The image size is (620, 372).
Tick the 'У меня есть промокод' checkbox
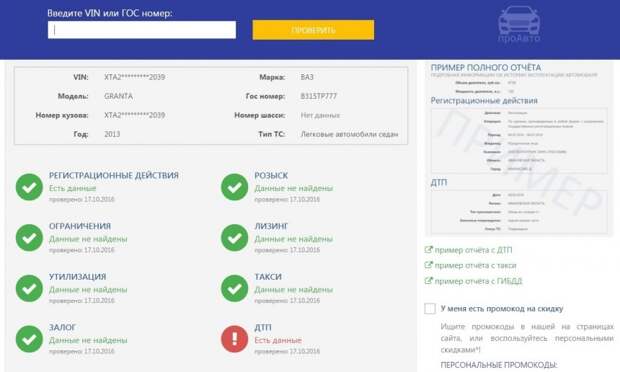coord(430,308)
